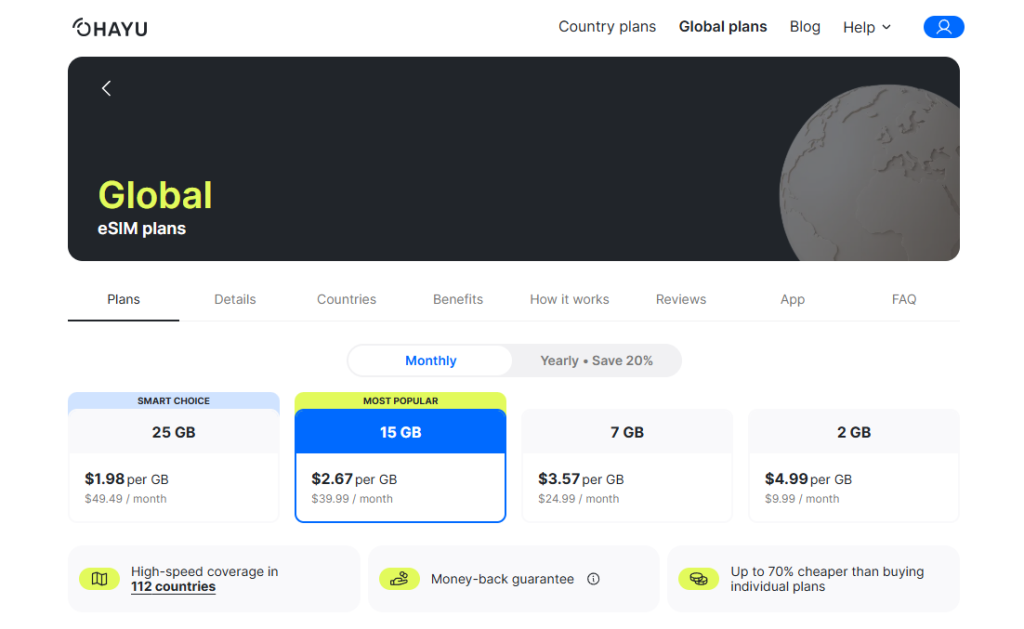Click the money-back guarantee info icon

point(593,579)
